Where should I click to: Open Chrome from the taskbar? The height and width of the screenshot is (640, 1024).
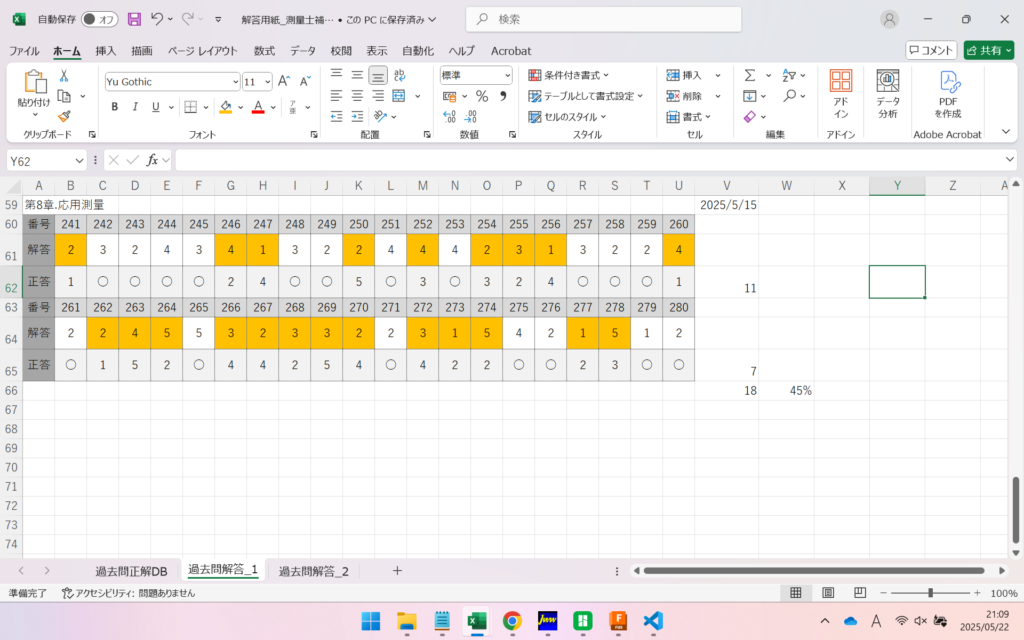(512, 620)
